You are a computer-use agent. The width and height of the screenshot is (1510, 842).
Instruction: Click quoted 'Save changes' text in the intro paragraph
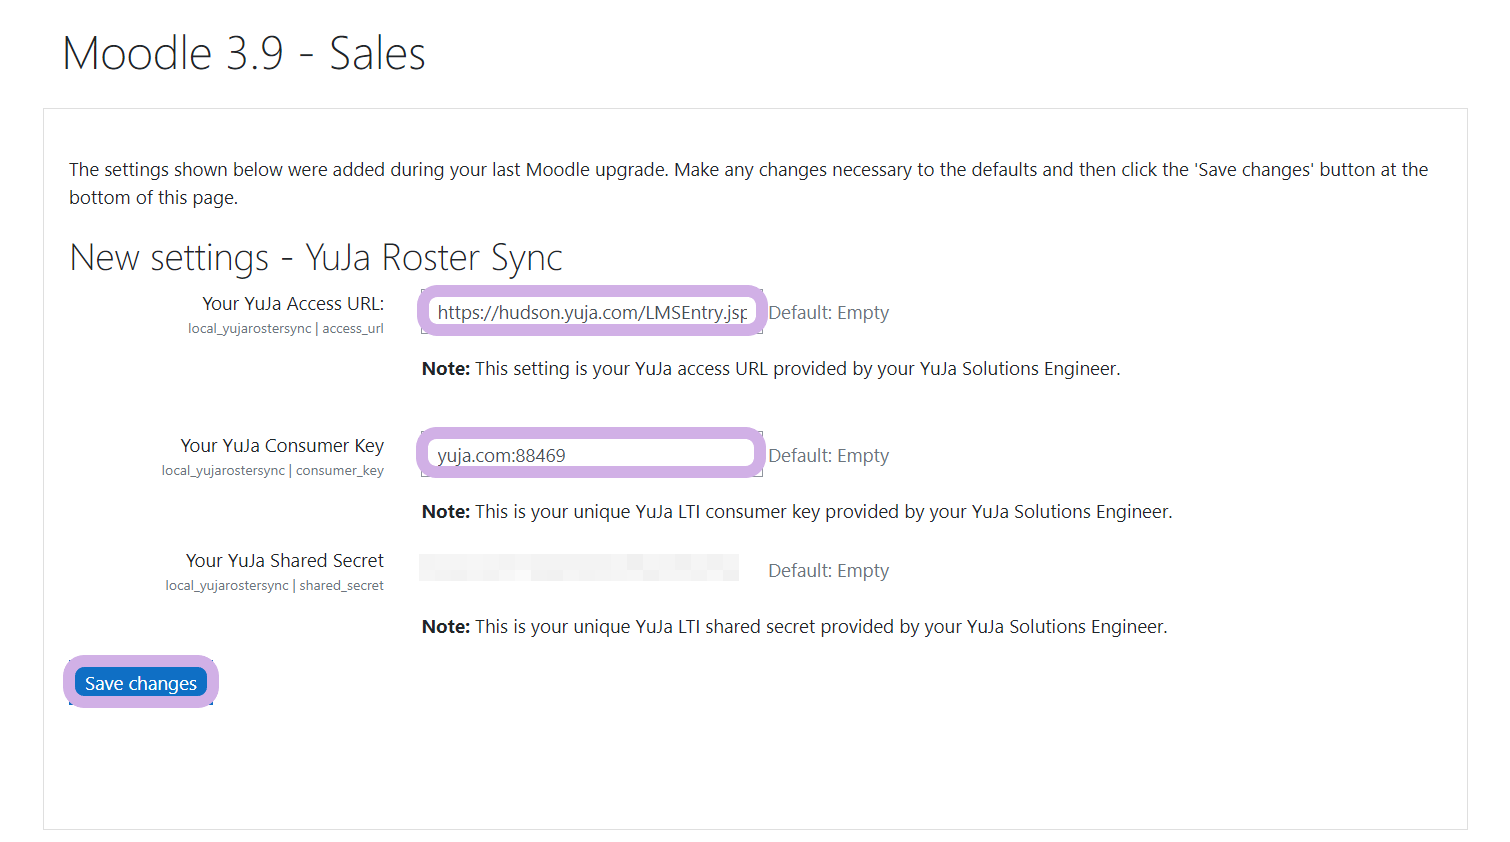pyautogui.click(x=1254, y=170)
